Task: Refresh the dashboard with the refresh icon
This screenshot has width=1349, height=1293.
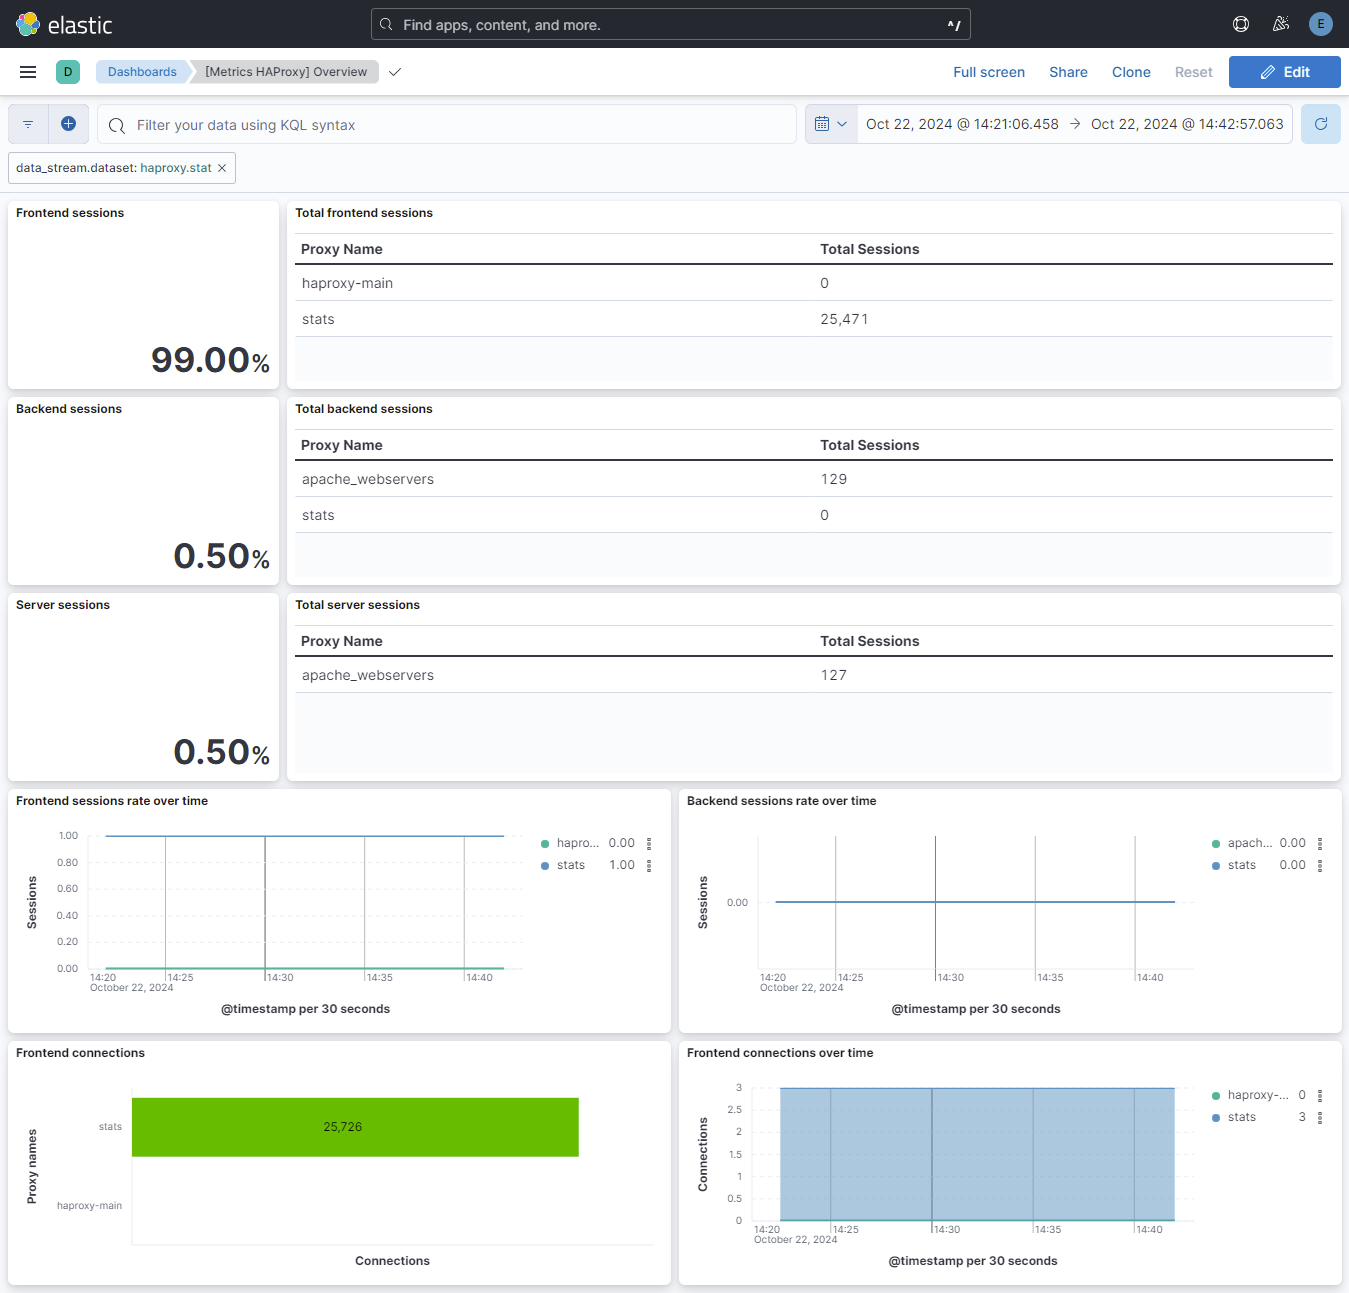Action: coord(1320,123)
